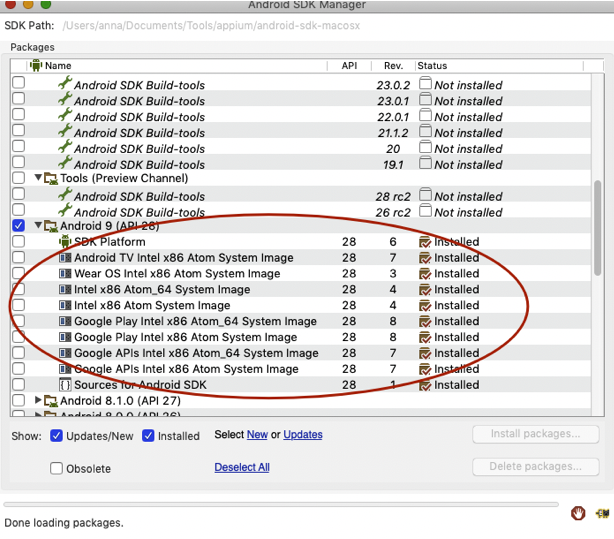Toggle the Updates/New show checkbox
The image size is (614, 539).
[56, 436]
